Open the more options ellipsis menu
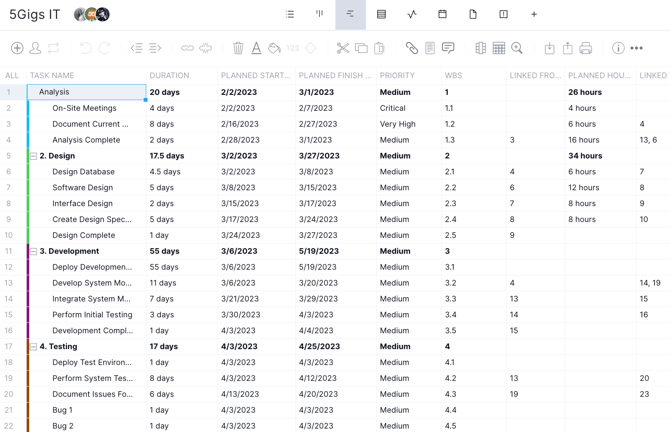The height and width of the screenshot is (432, 670). point(637,48)
